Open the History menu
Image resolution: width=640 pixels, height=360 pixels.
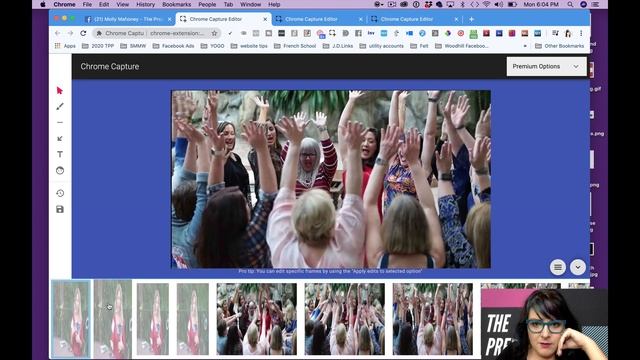pos(145,4)
